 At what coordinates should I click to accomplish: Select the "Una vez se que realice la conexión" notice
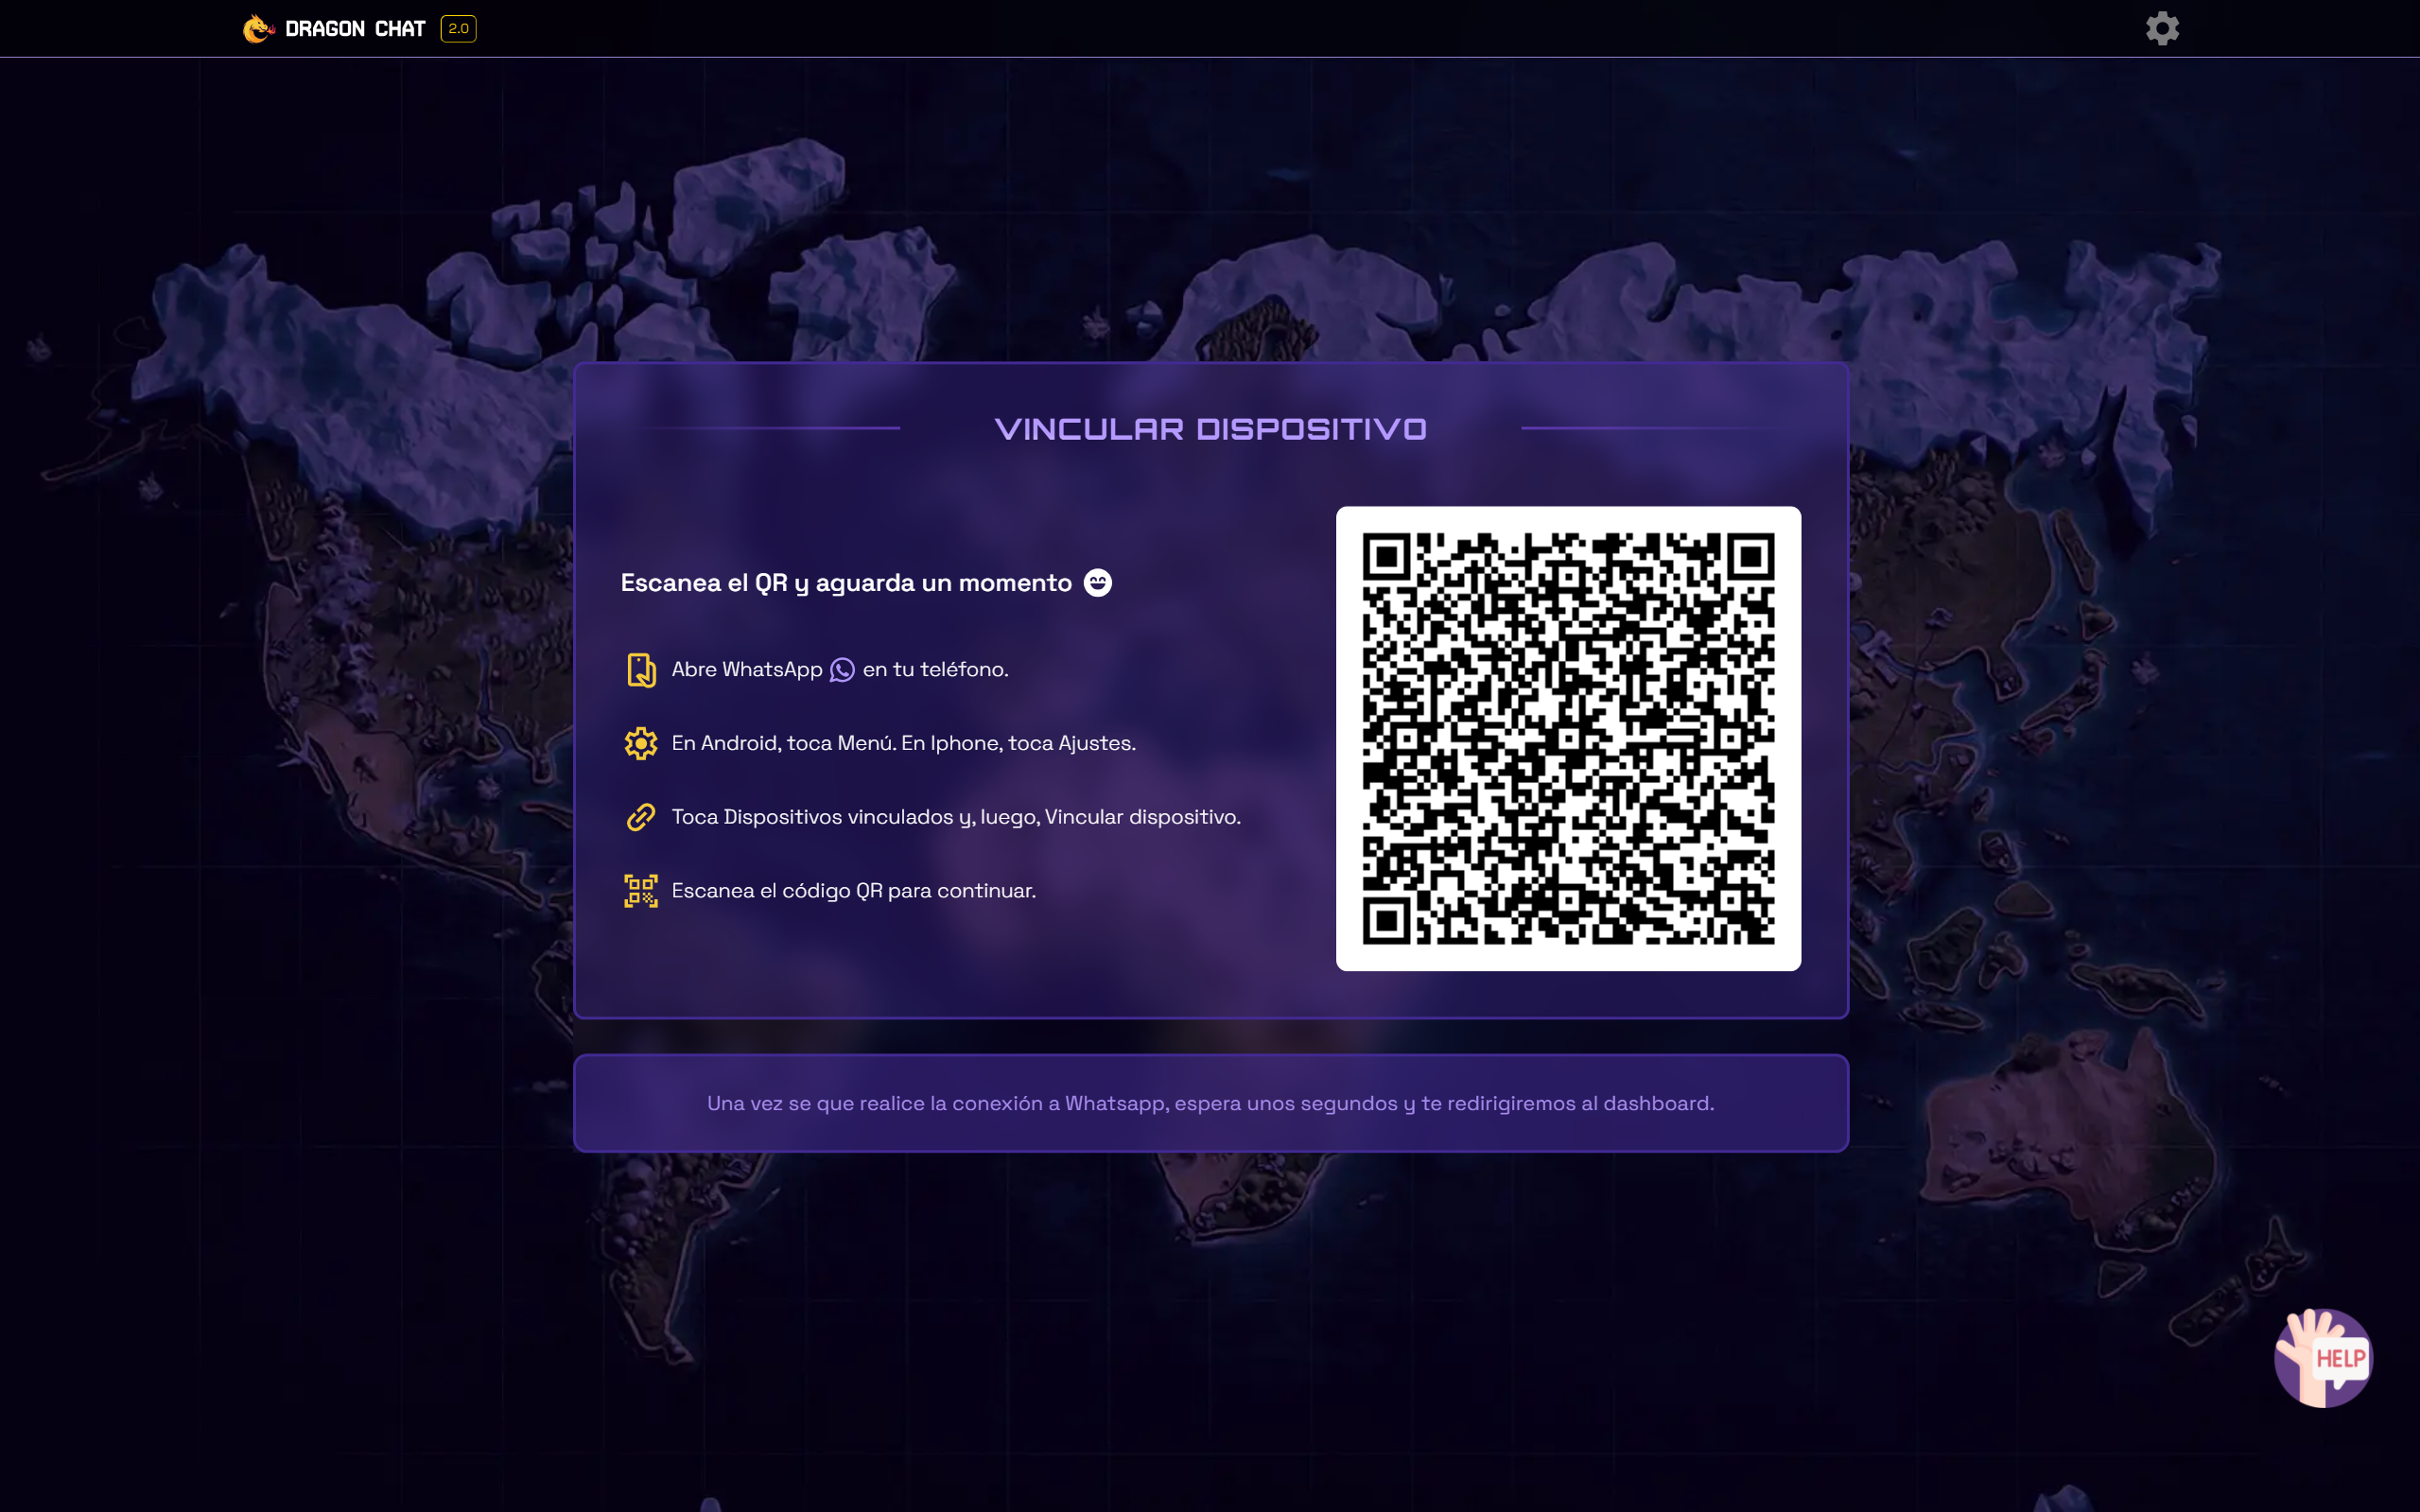(x=1210, y=1103)
